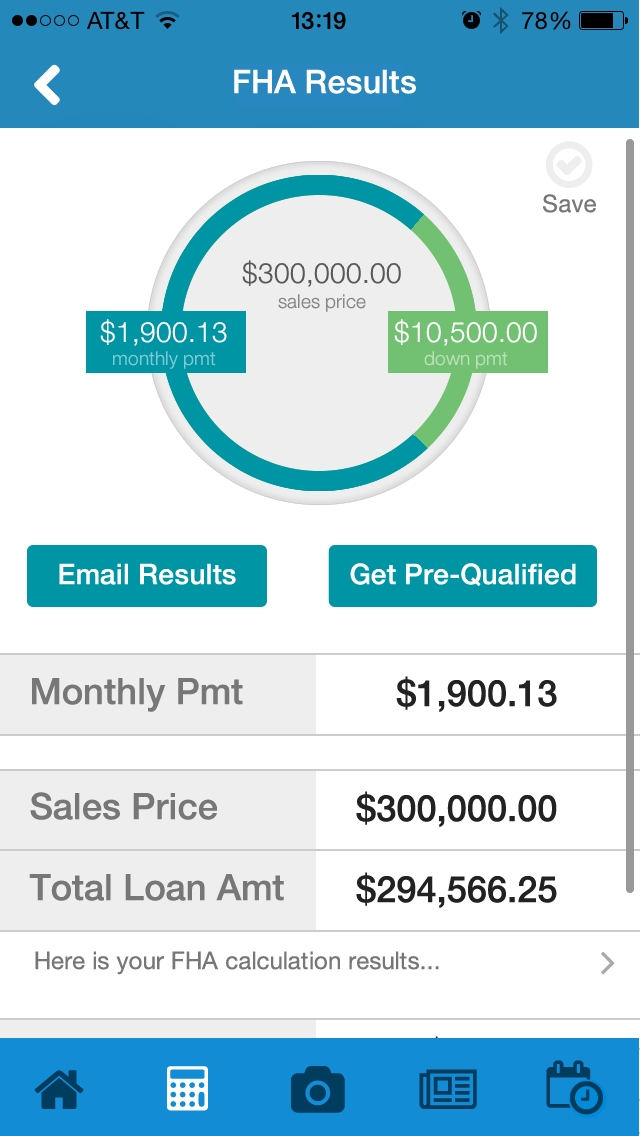Click the vertical scrollbar

pos(630,516)
